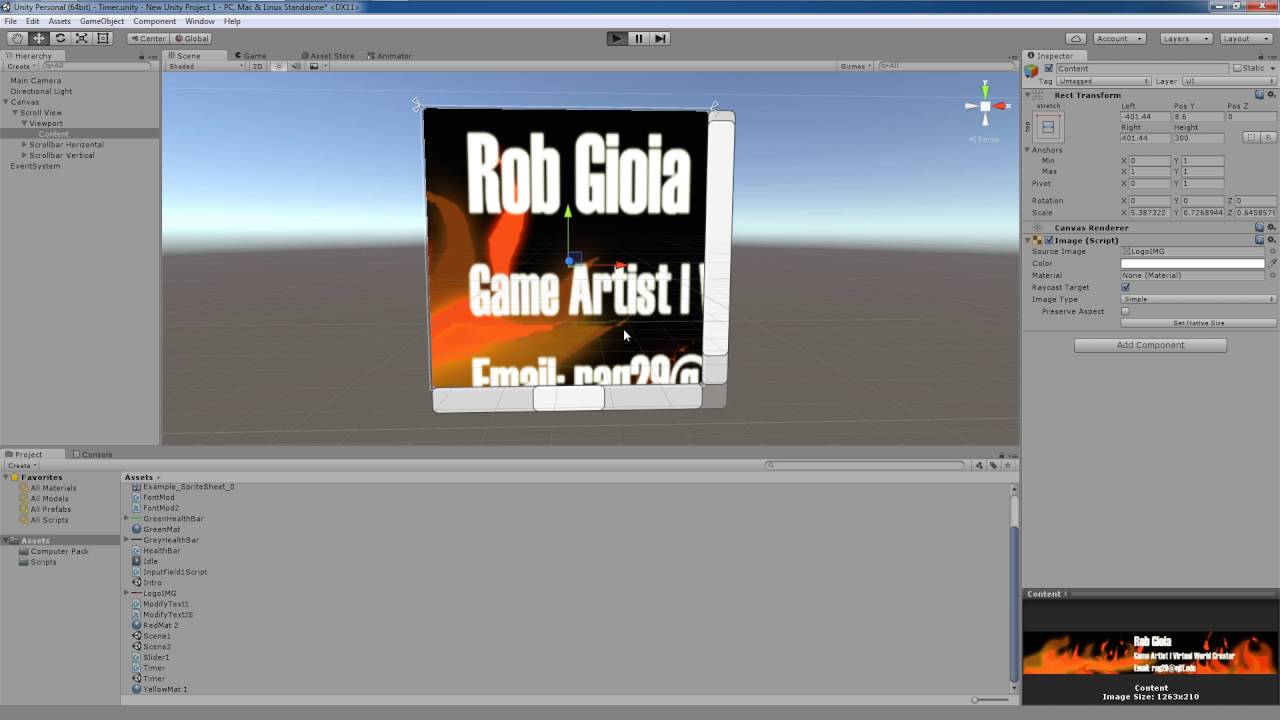Enable the Preserve Aspect checkbox
The image size is (1280, 720).
click(1125, 311)
